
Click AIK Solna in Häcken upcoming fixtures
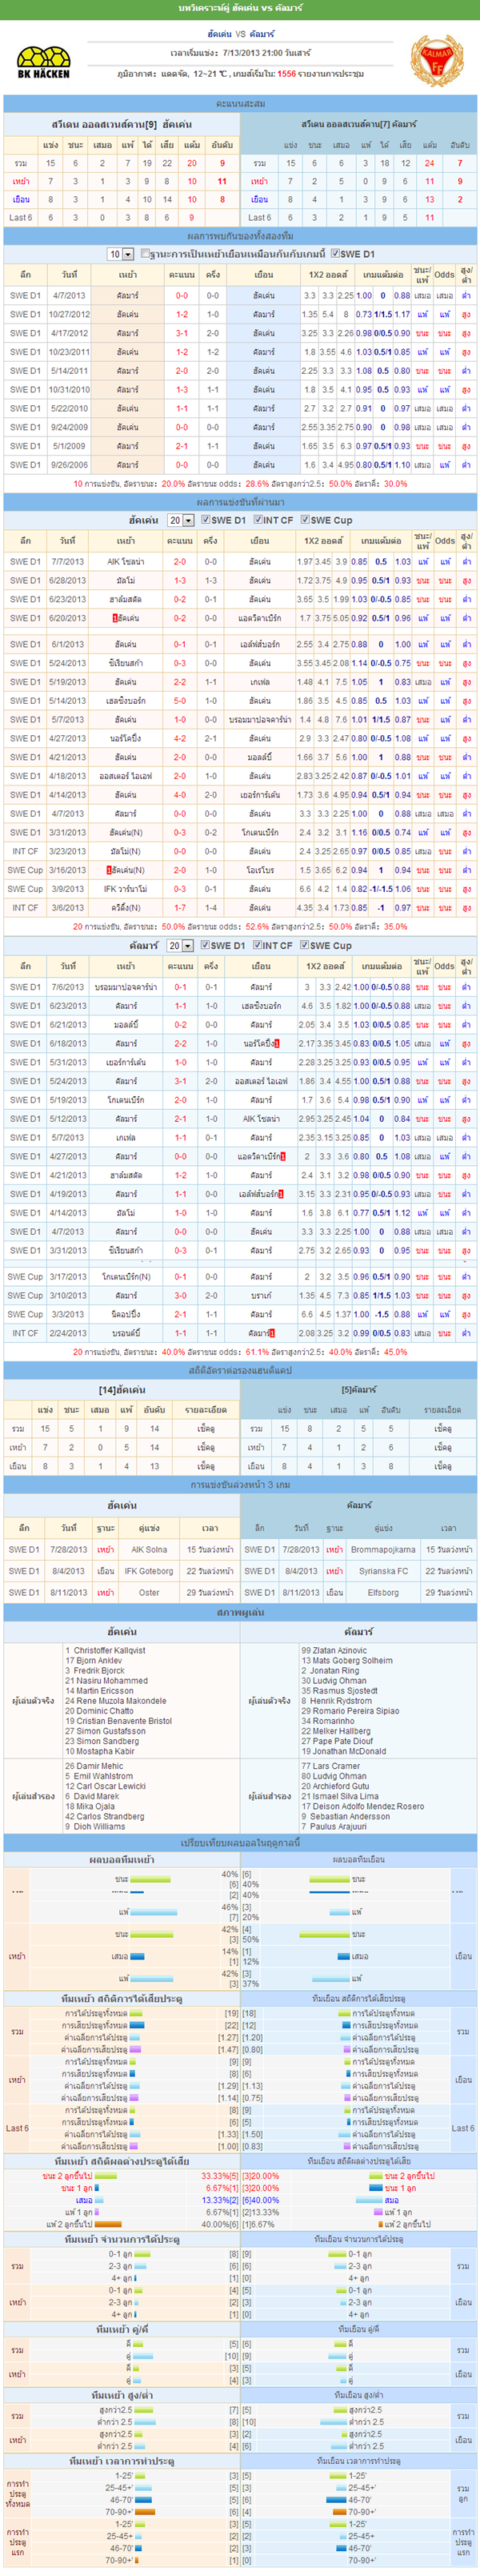click(149, 1549)
